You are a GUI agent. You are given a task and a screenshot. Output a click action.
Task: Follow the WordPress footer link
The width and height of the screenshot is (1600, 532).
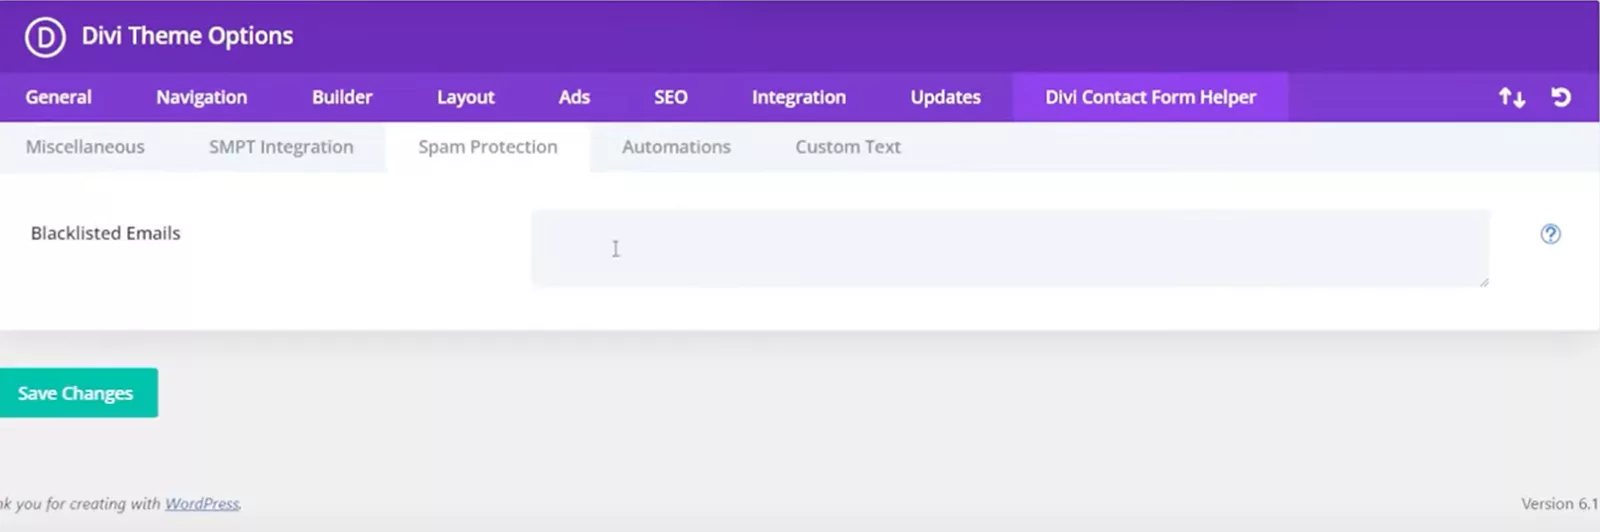[202, 504]
